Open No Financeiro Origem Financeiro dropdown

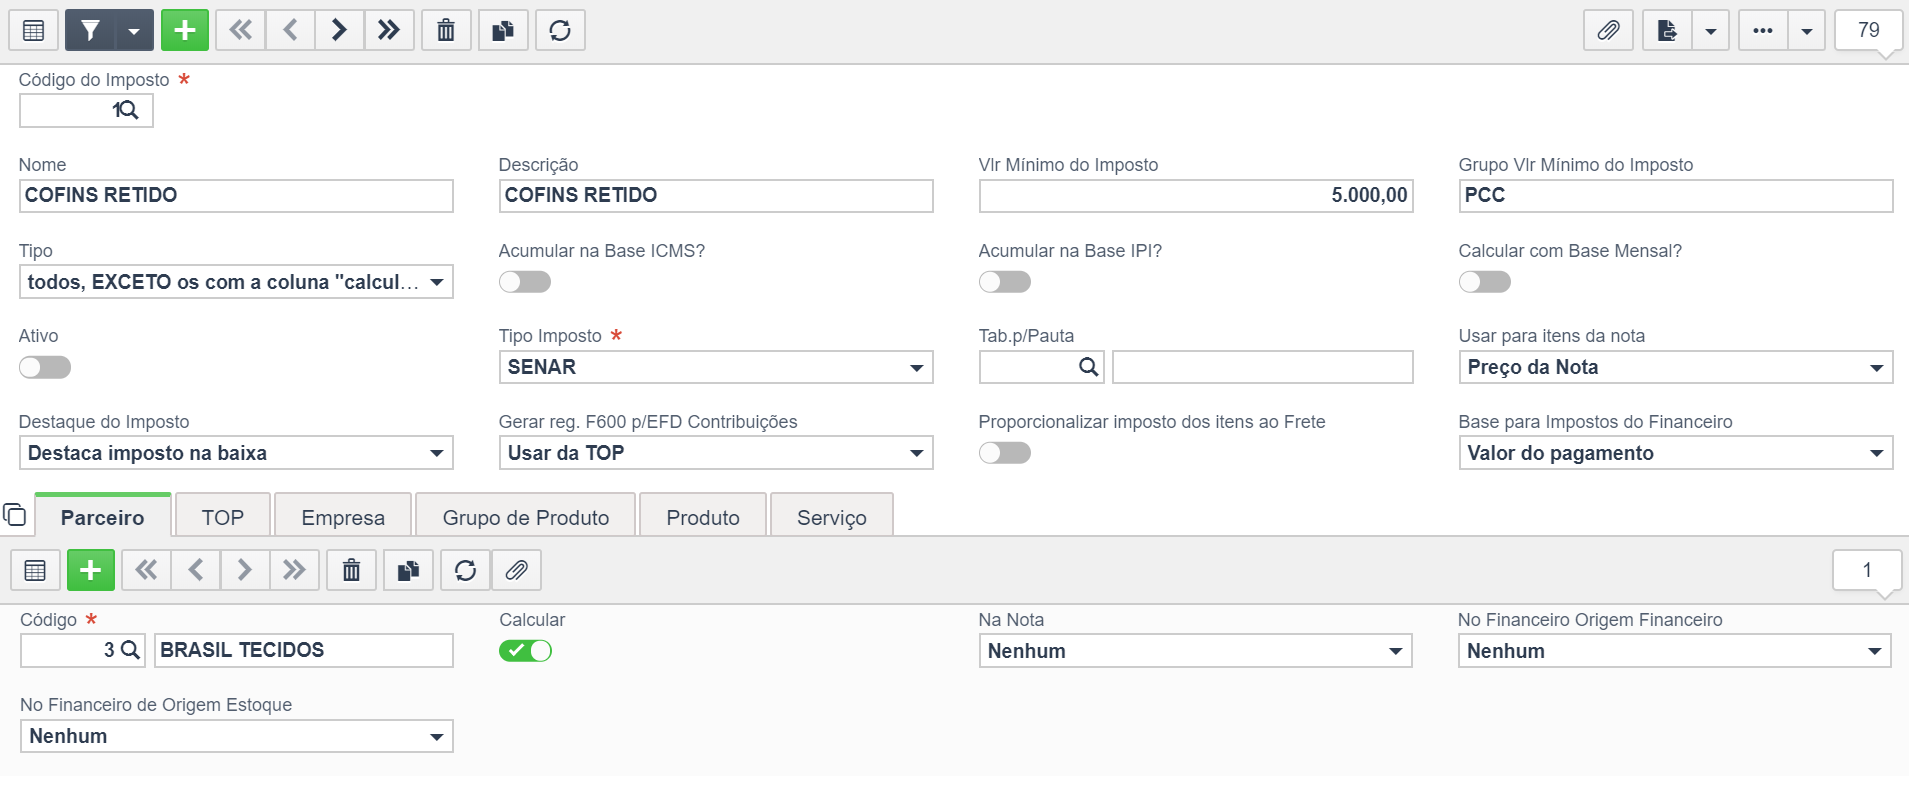[x=1675, y=651]
